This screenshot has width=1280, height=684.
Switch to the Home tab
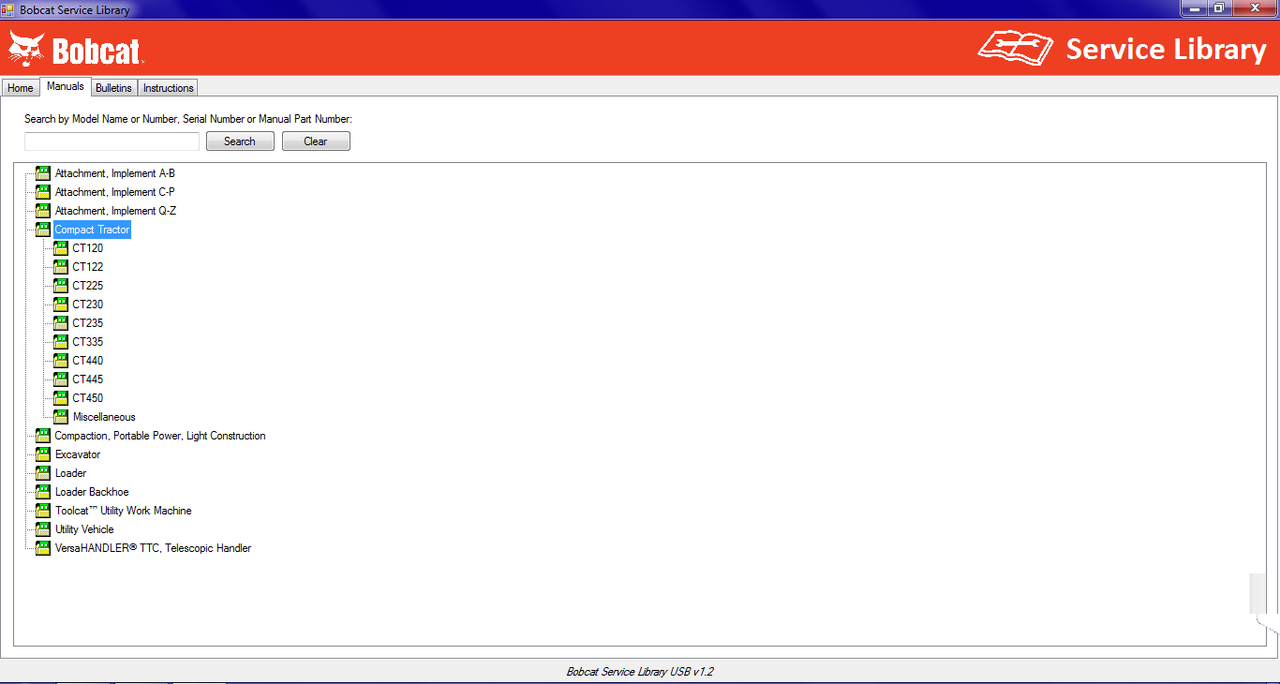coord(20,88)
